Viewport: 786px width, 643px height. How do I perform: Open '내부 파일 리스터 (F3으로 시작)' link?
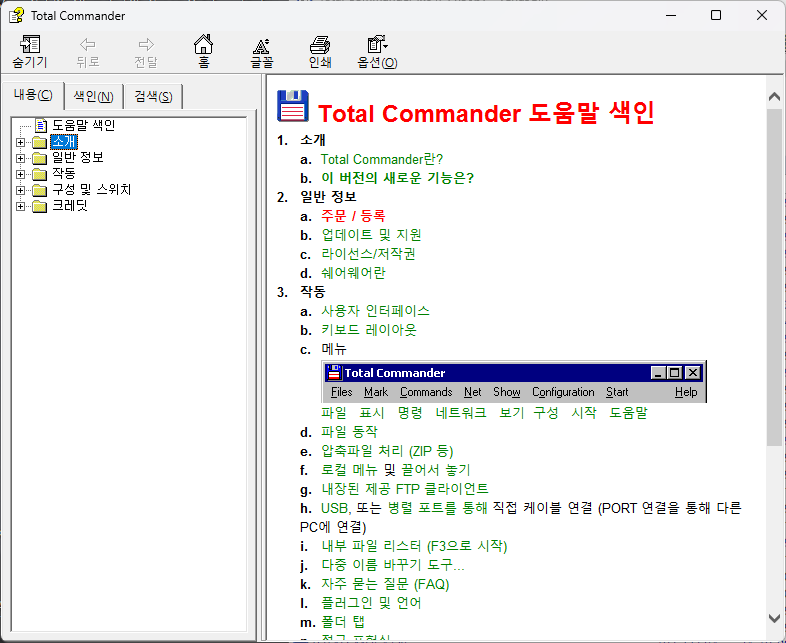tap(414, 546)
